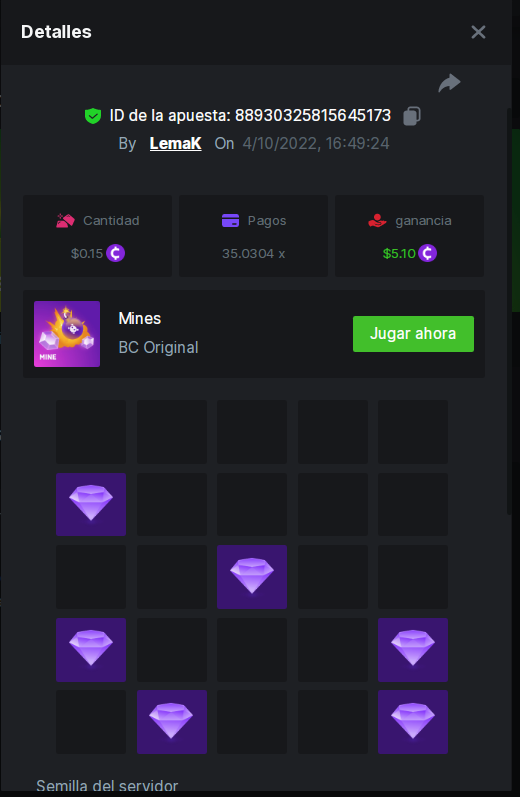
Task: Click the share arrow icon
Action: click(449, 83)
